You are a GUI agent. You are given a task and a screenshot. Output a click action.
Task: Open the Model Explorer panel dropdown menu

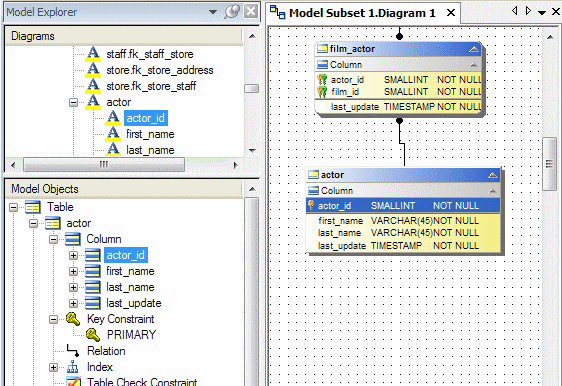click(213, 12)
